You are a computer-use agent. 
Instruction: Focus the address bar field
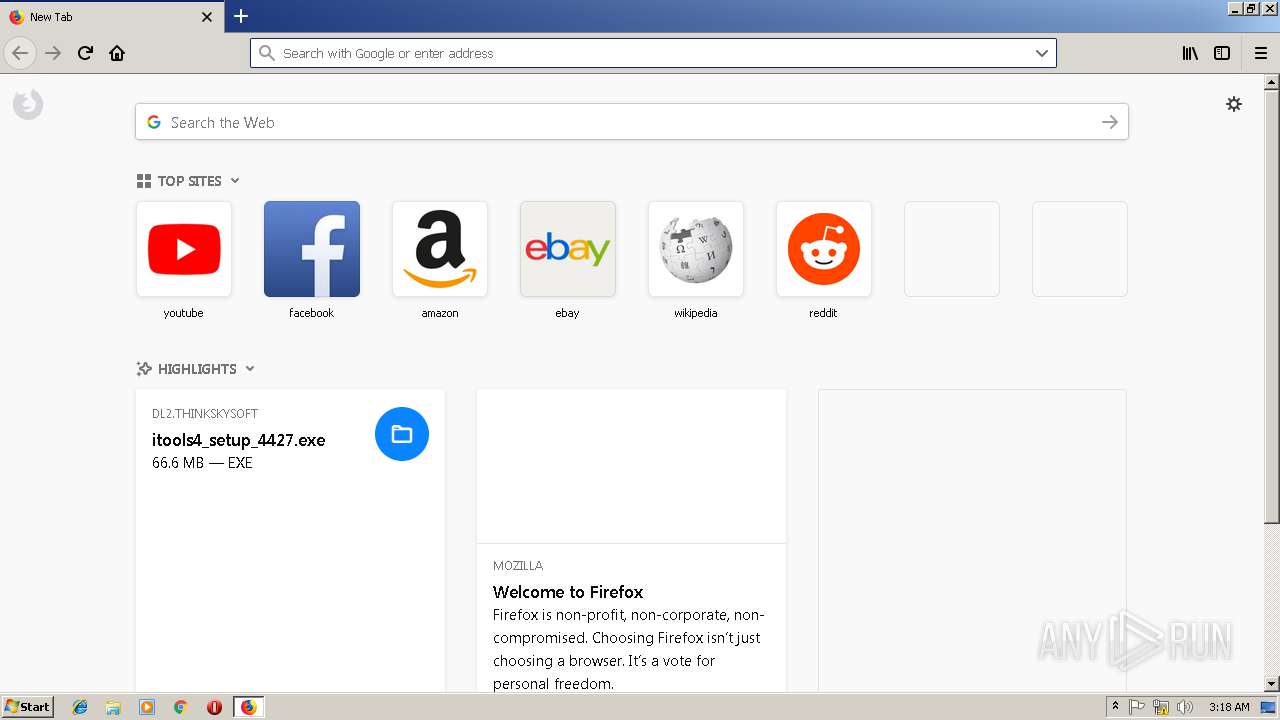(x=653, y=53)
